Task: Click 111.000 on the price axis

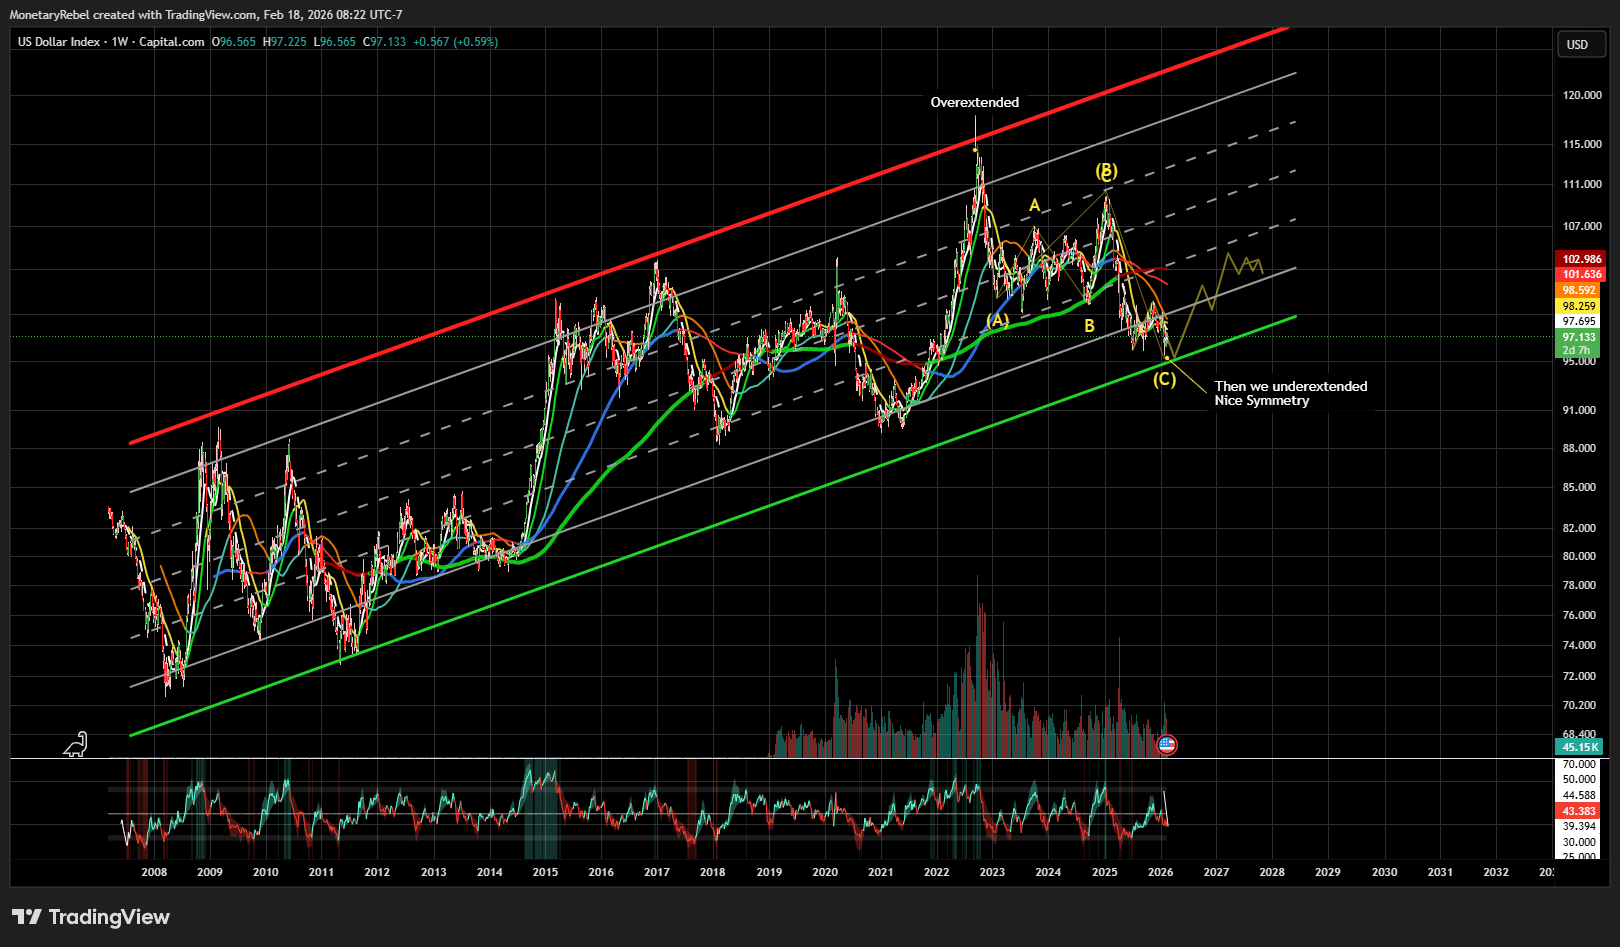Action: pos(1582,184)
